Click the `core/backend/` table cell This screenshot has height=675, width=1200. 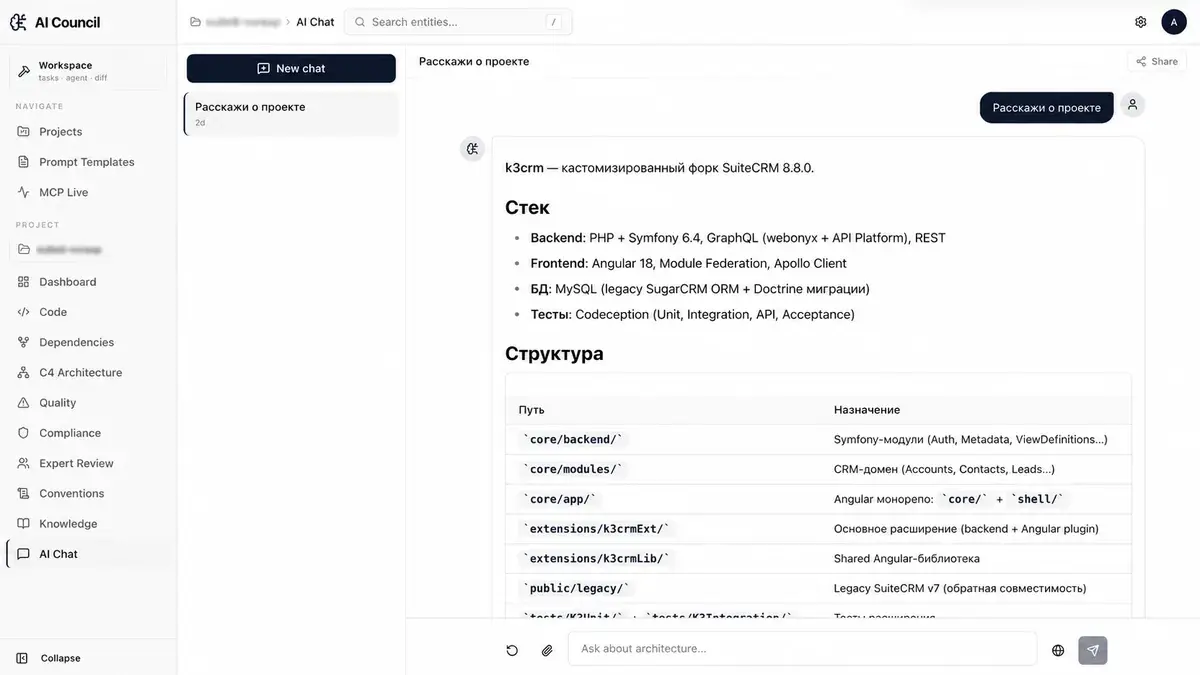[x=573, y=439]
